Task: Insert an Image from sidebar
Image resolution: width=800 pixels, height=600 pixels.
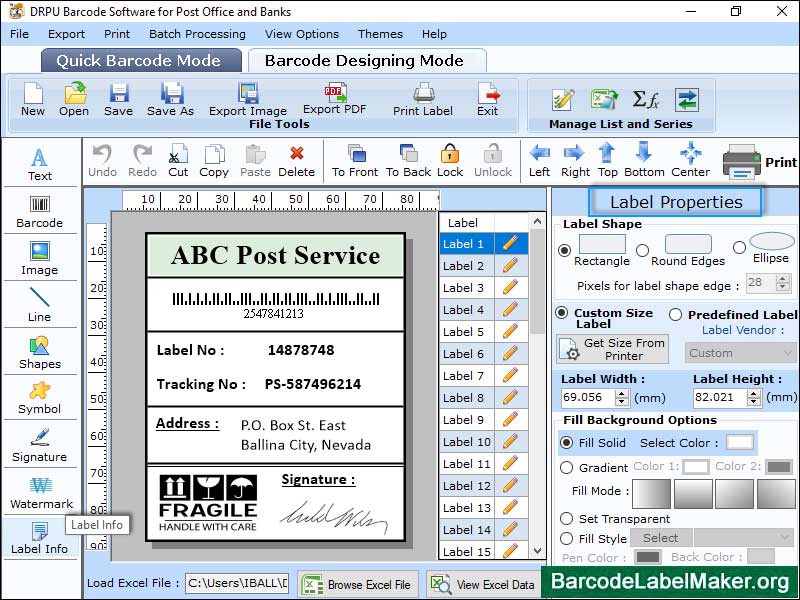Action: tap(40, 259)
